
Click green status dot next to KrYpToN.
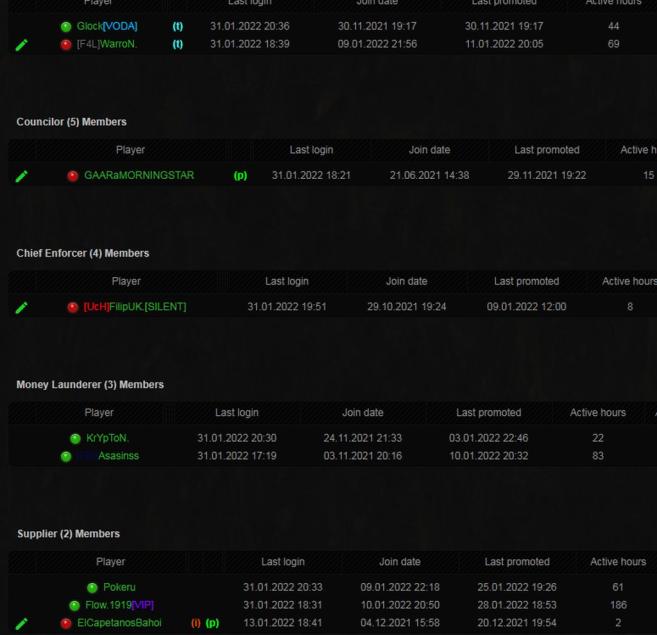(75, 439)
